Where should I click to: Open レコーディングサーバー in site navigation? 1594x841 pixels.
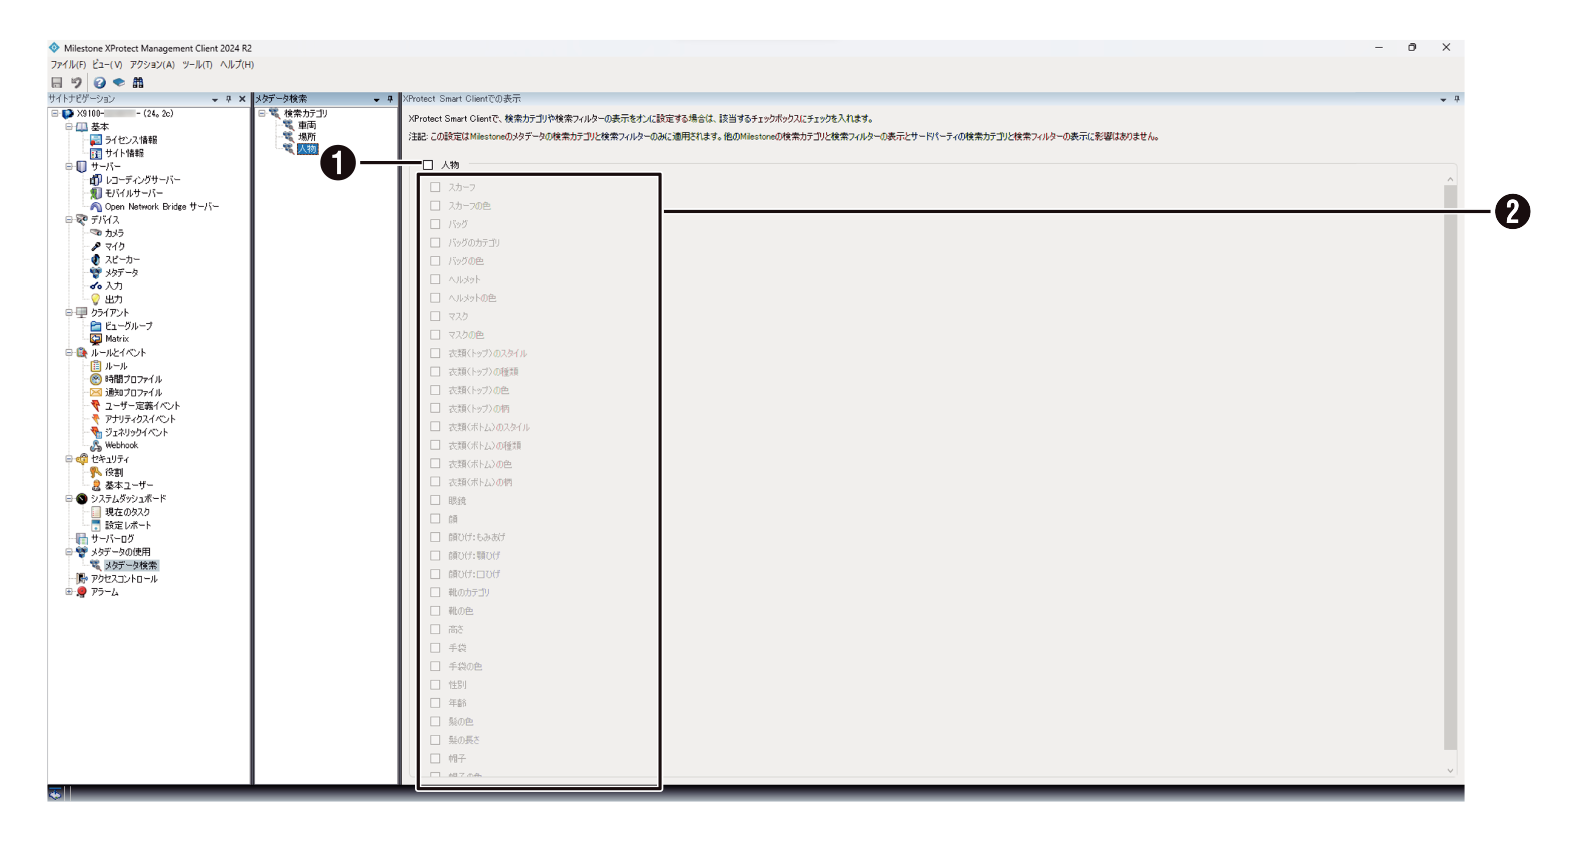[142, 180]
